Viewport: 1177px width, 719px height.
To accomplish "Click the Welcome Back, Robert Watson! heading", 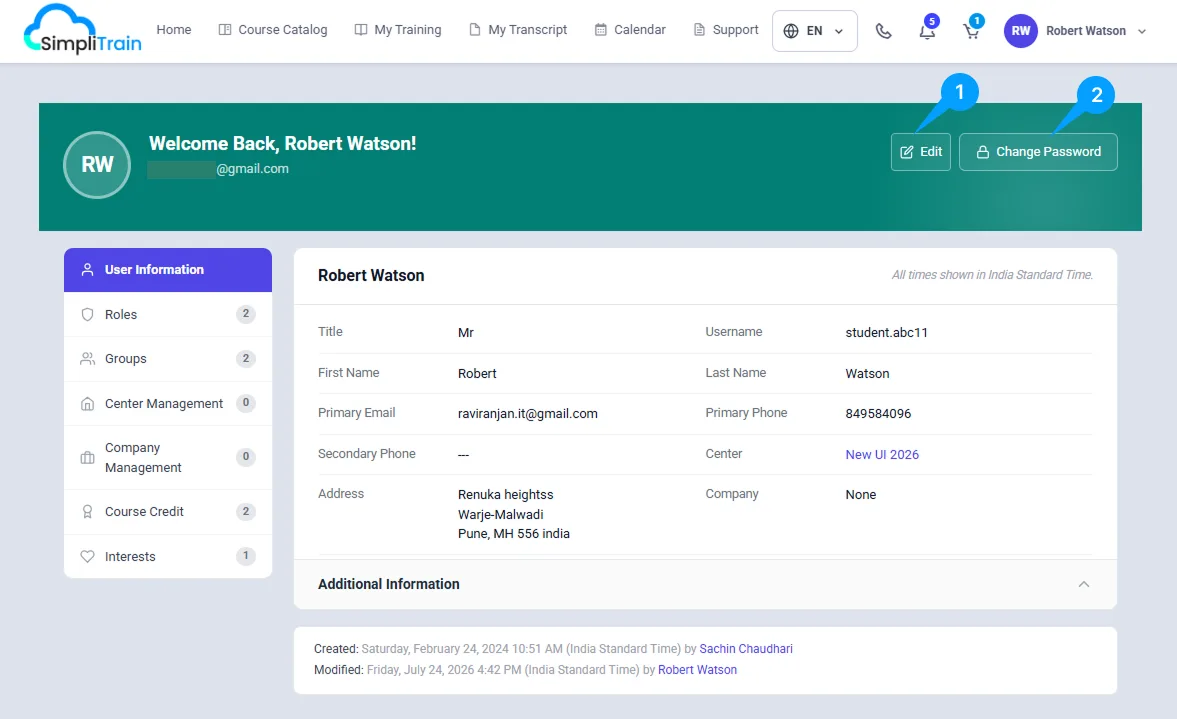I will tap(282, 143).
